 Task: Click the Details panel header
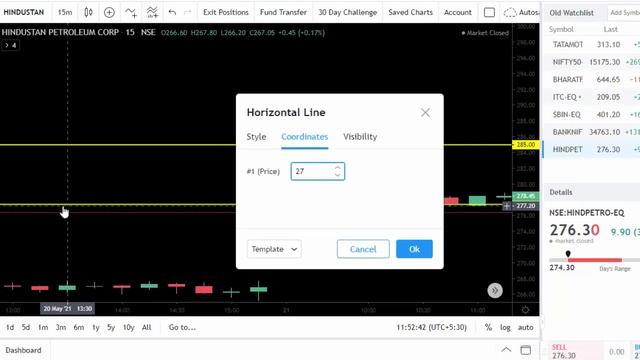561,192
